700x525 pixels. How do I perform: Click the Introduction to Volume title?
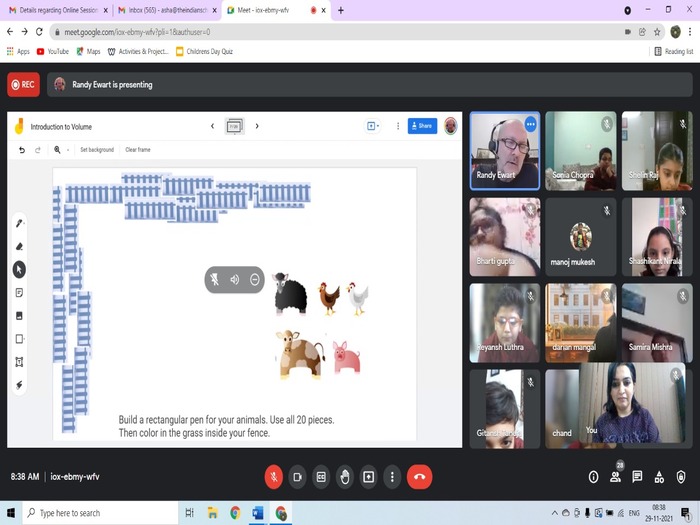coord(61,127)
